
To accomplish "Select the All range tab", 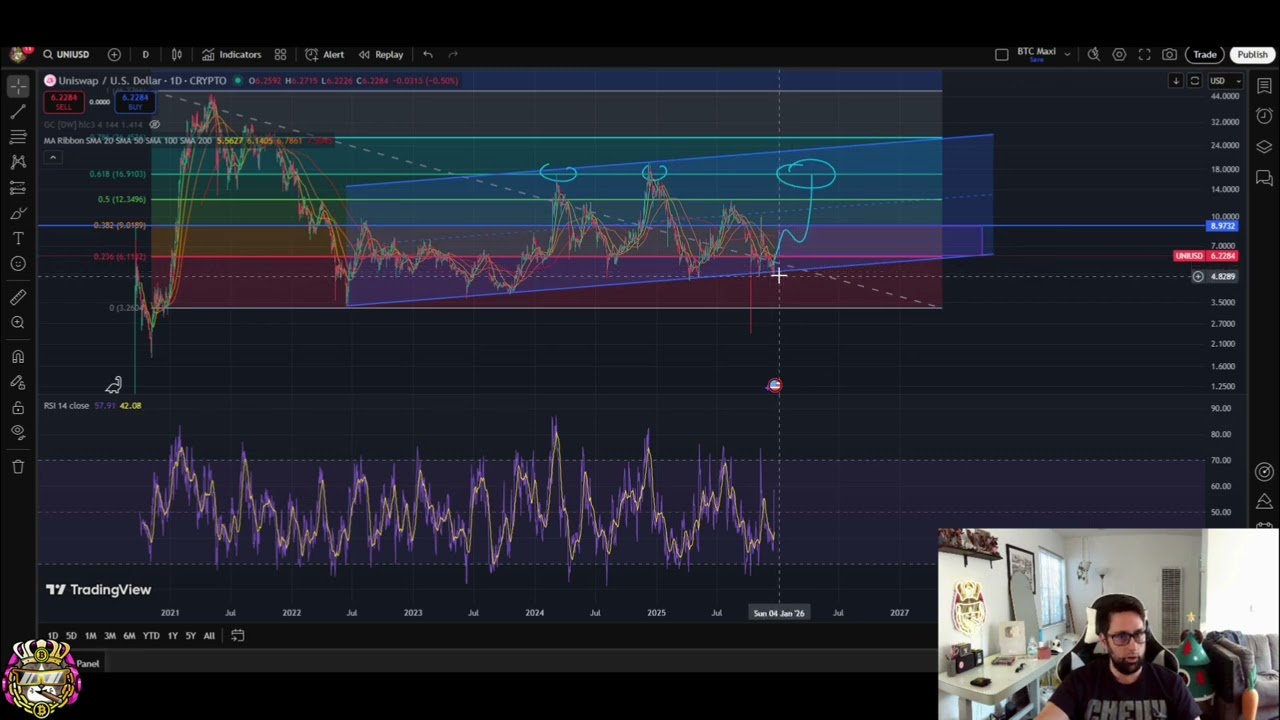I will (209, 636).
